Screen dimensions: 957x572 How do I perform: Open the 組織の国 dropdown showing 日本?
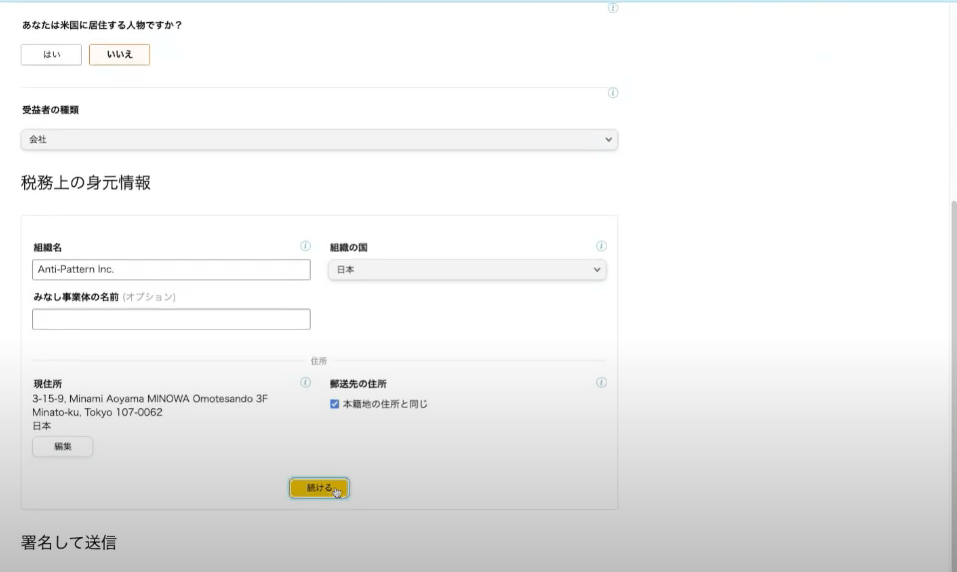(468, 269)
